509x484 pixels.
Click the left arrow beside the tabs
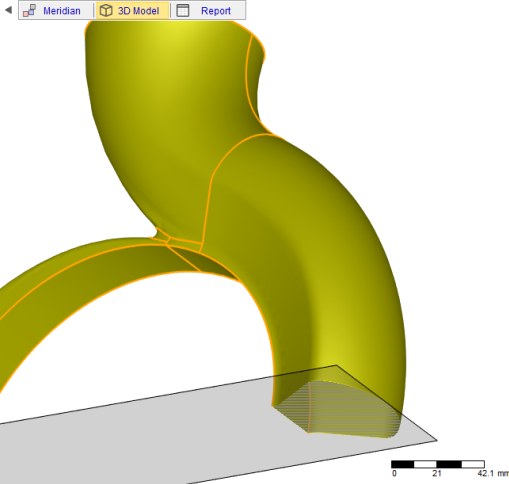(x=9, y=10)
